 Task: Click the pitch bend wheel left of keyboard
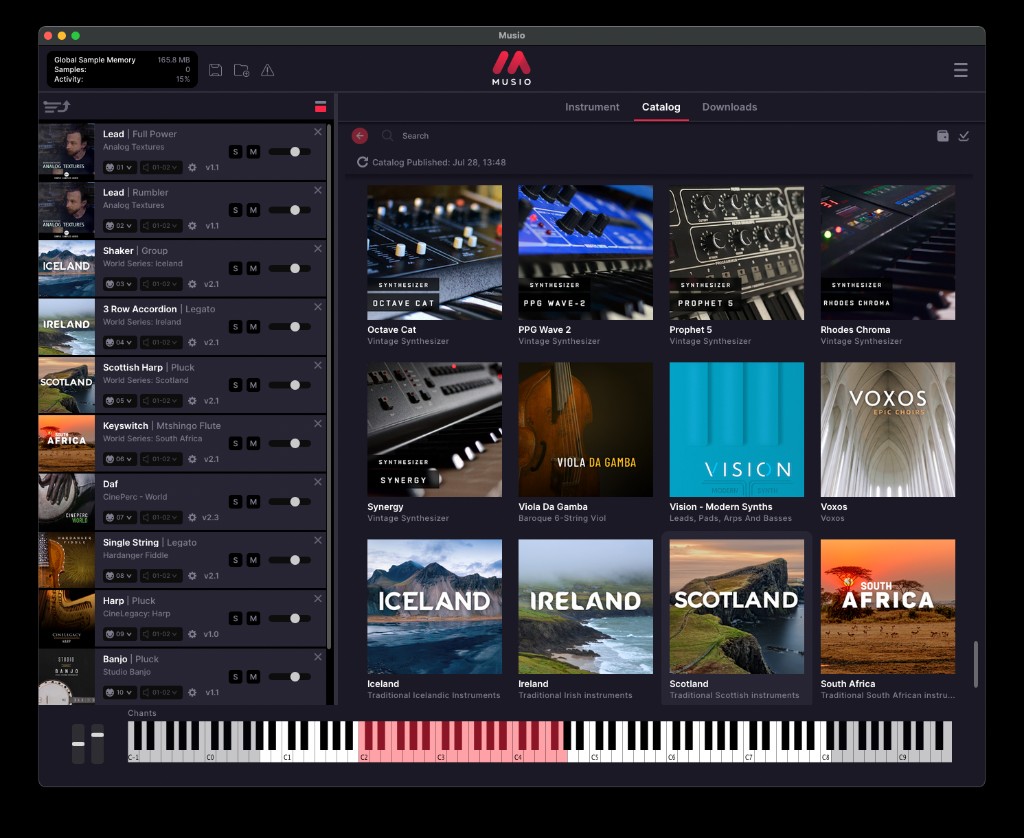coord(78,743)
